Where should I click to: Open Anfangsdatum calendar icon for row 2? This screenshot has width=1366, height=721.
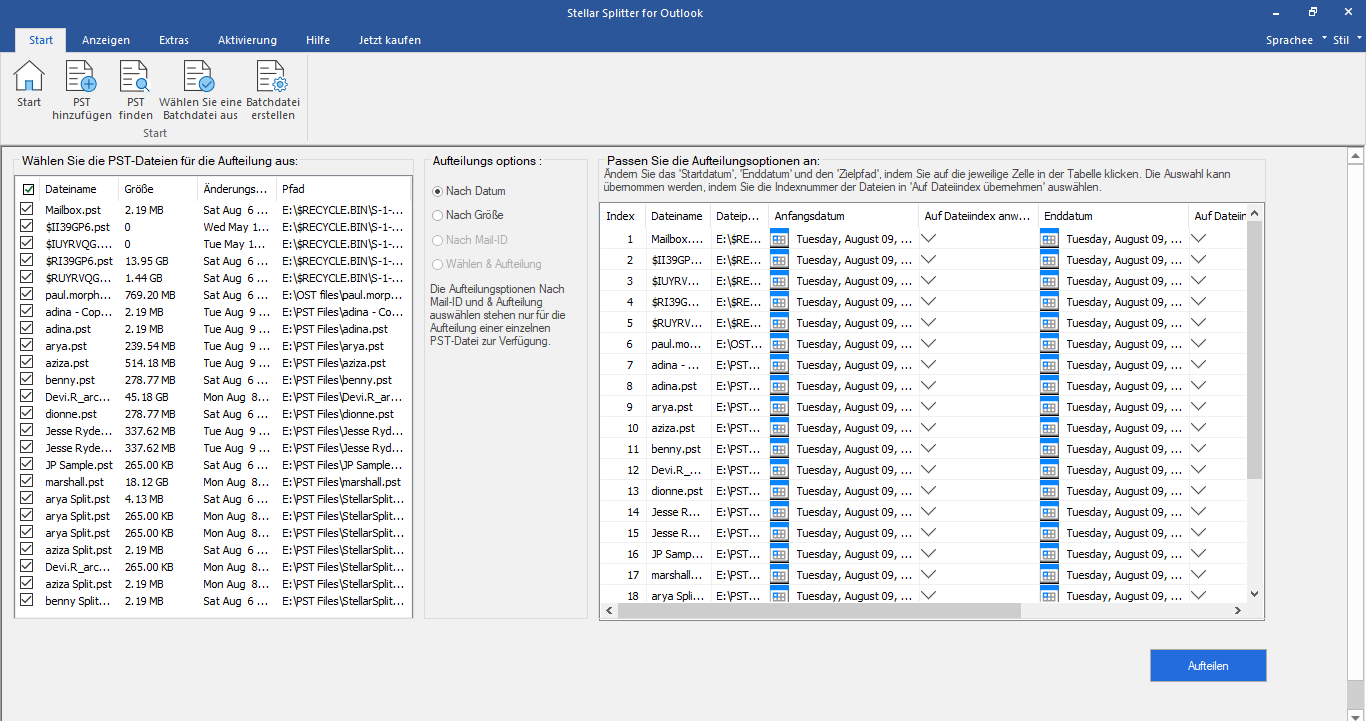[x=780, y=259]
